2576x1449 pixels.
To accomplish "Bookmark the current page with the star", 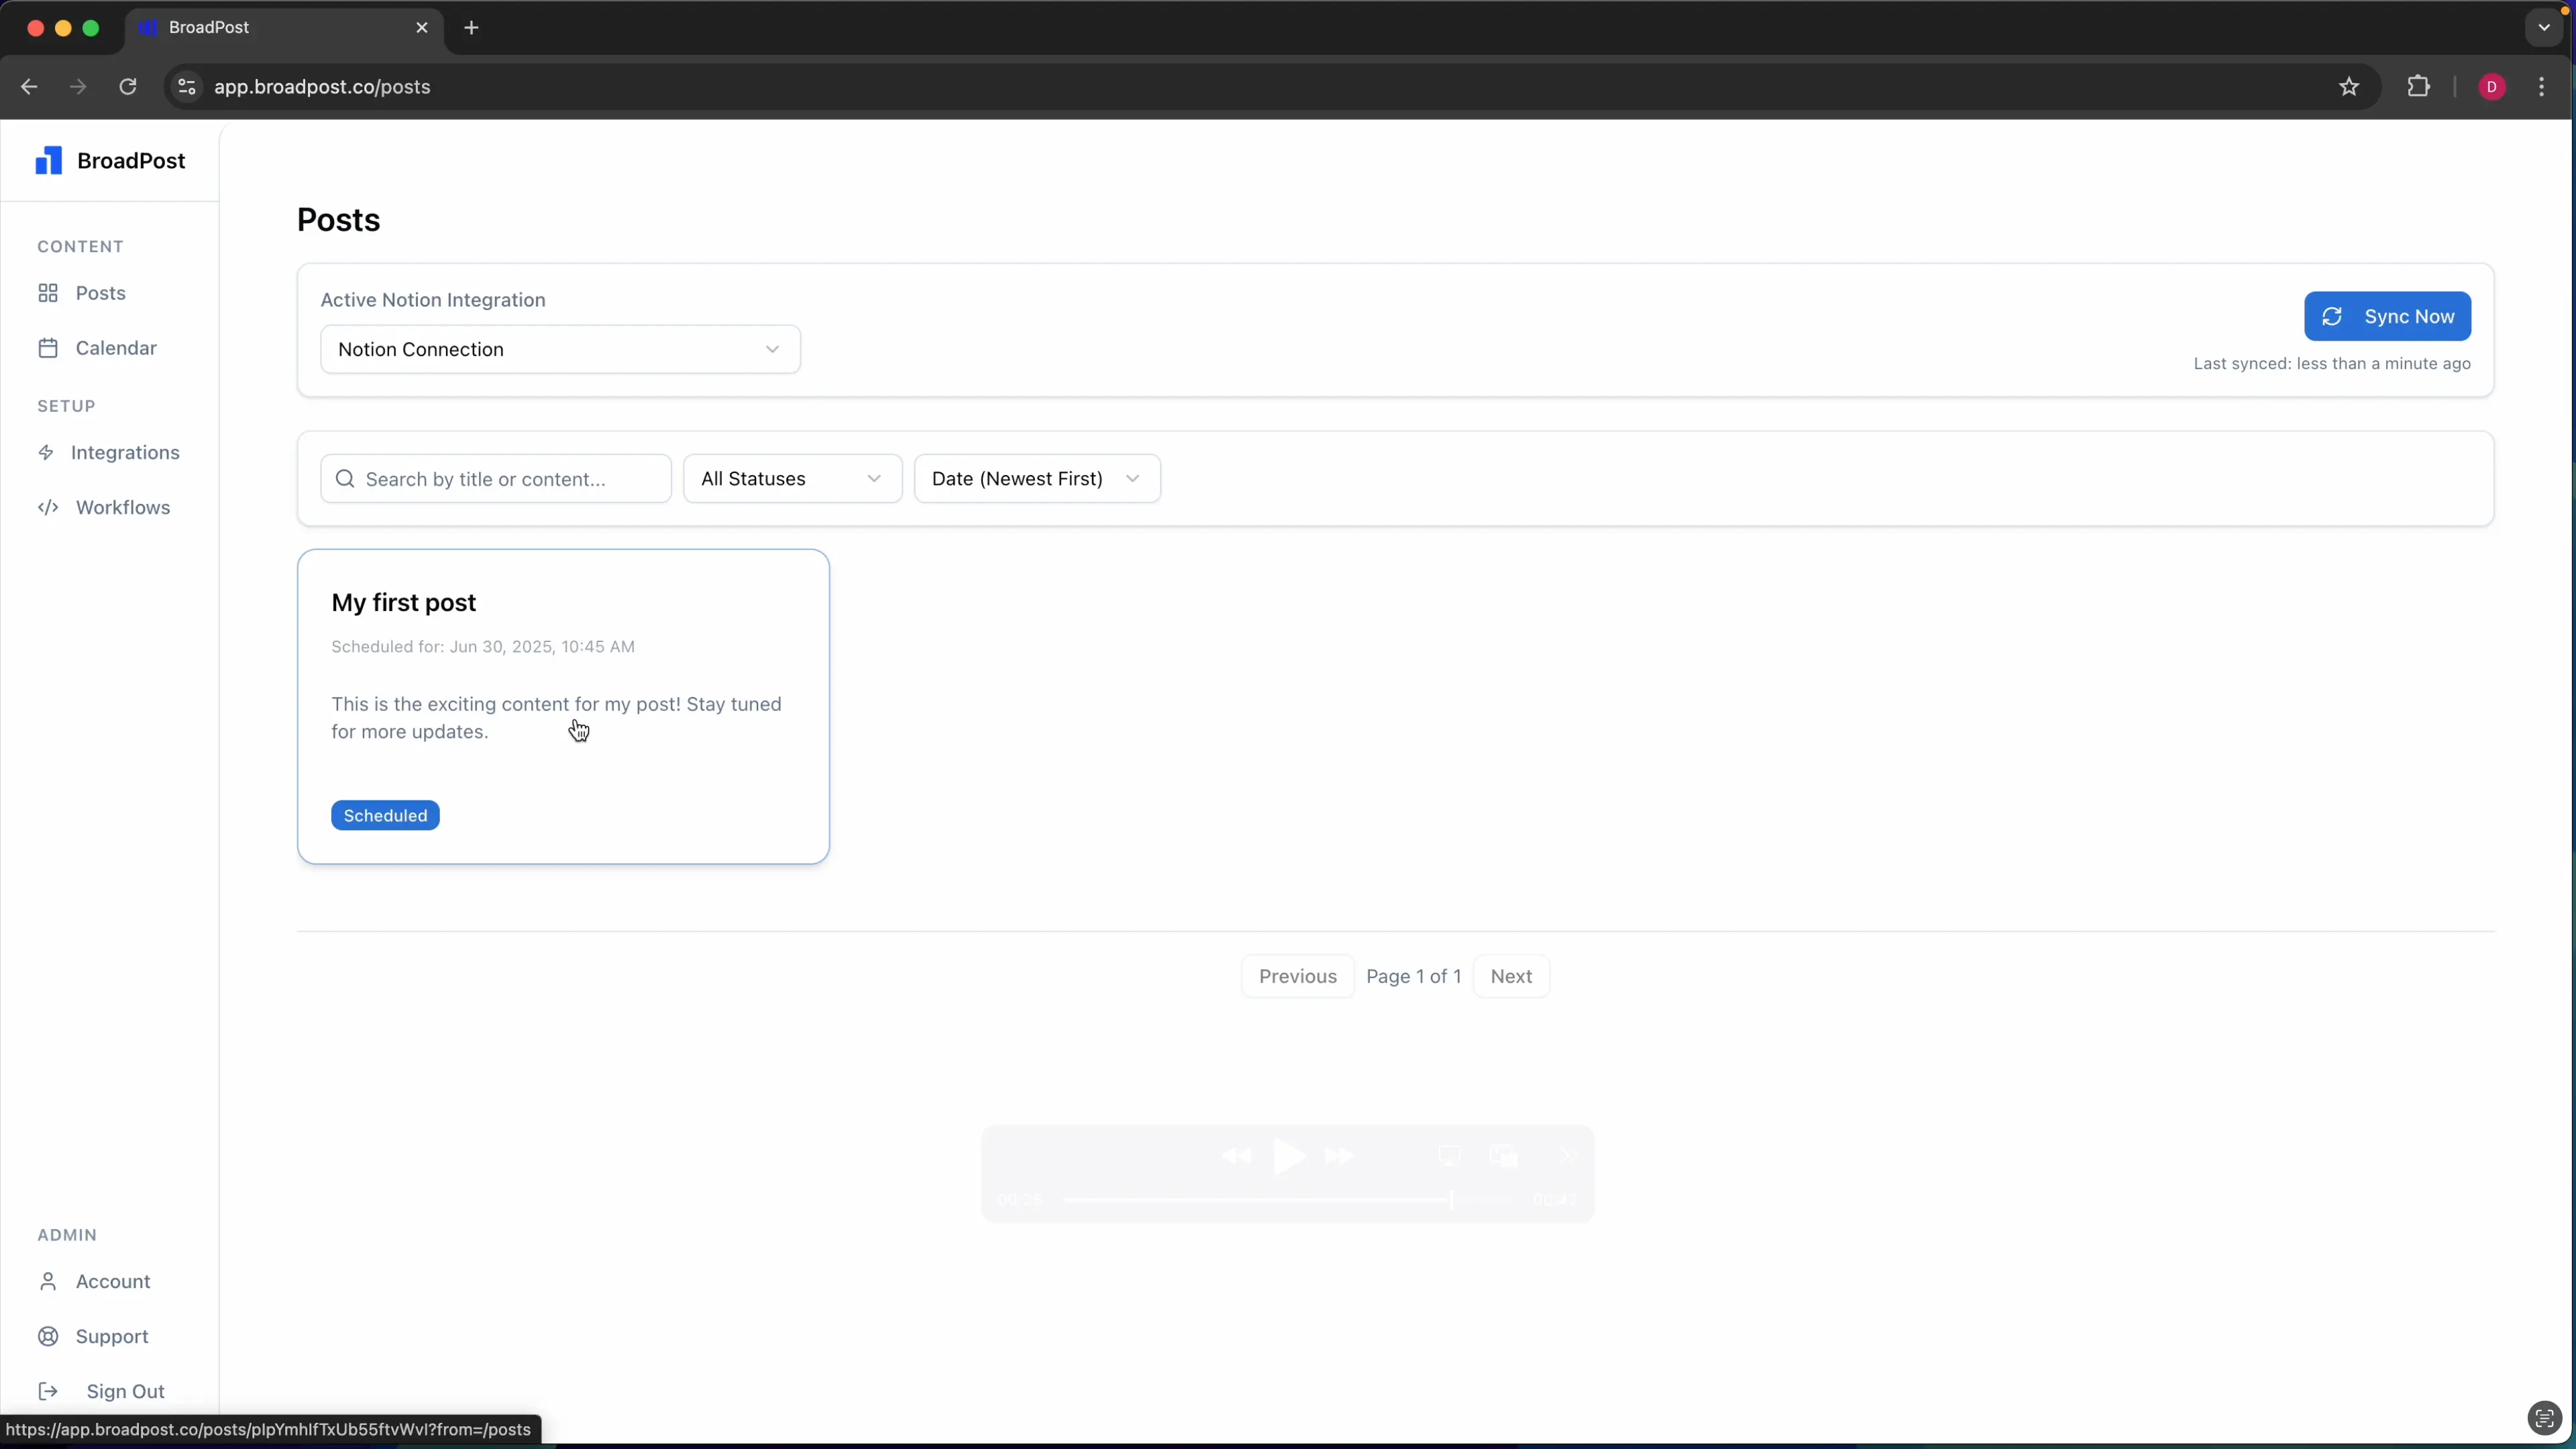I will (x=2348, y=87).
